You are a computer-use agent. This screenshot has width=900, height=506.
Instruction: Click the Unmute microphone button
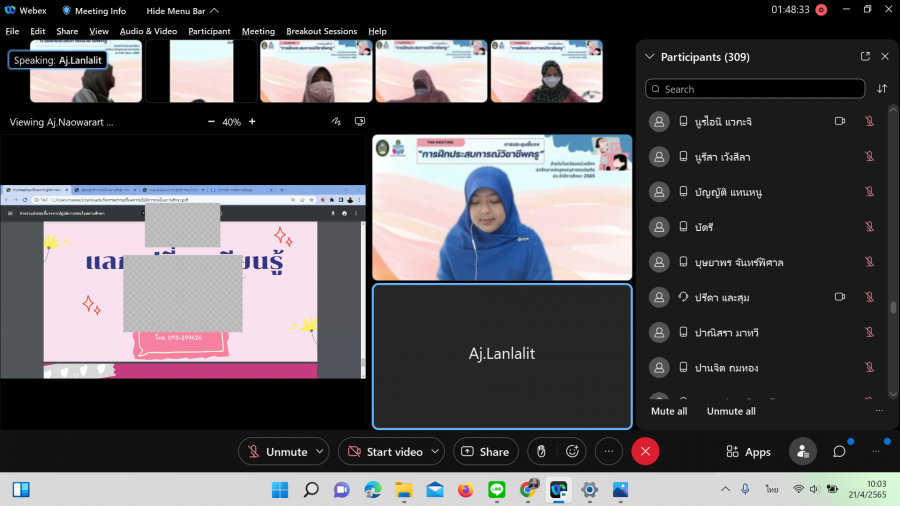(x=277, y=452)
